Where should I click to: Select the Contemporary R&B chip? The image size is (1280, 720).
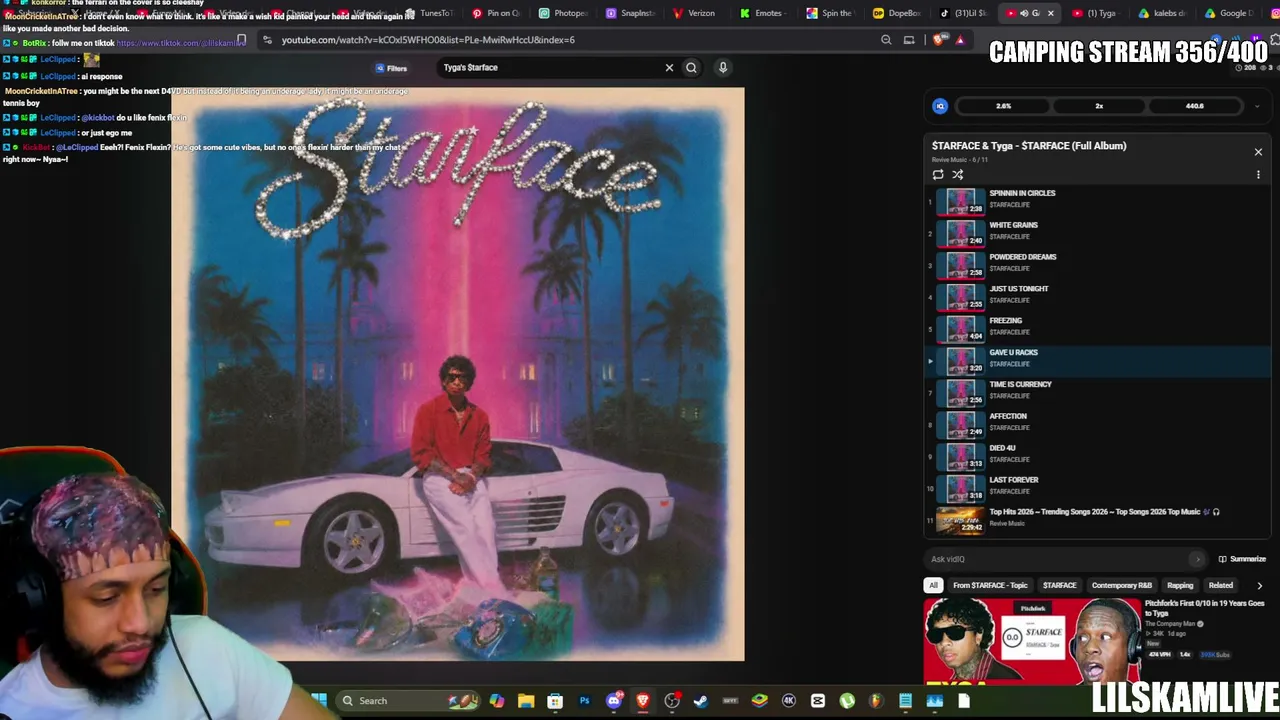point(1121,586)
